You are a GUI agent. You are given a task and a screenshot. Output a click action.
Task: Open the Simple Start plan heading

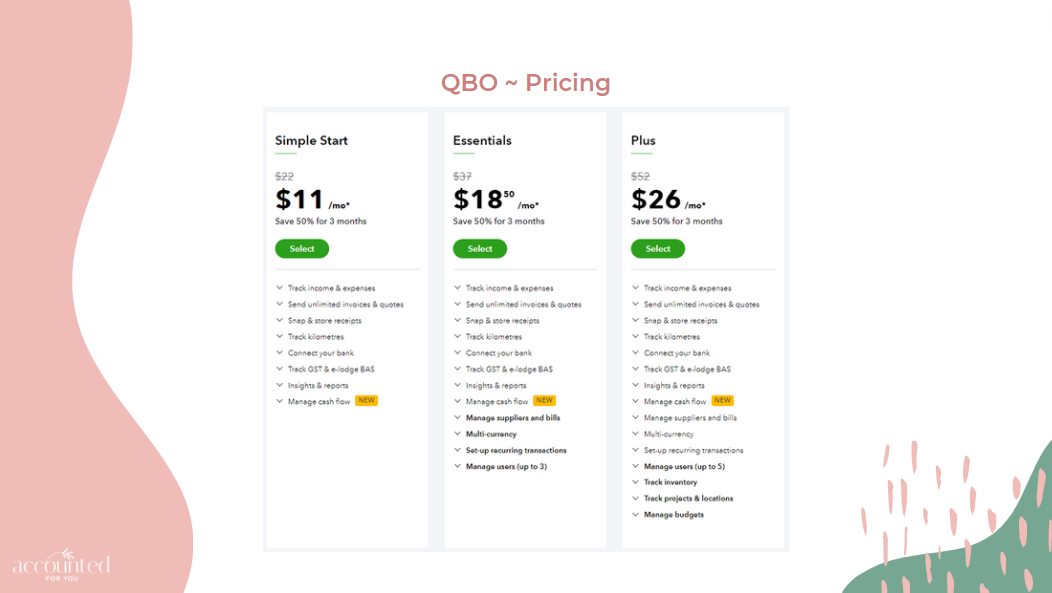pos(311,141)
